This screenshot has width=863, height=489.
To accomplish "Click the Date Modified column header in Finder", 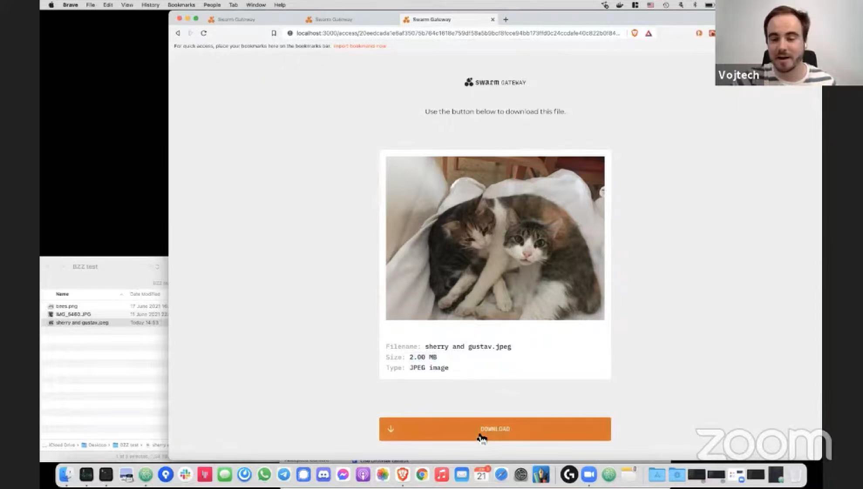I will coord(145,294).
